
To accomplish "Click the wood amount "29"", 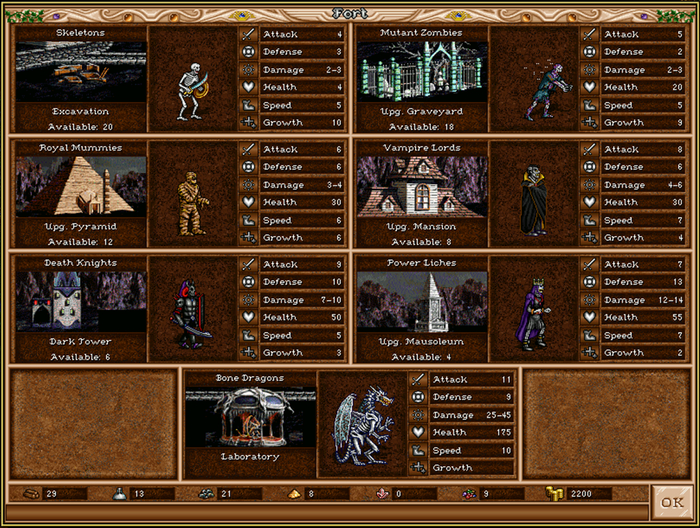I will click(51, 494).
